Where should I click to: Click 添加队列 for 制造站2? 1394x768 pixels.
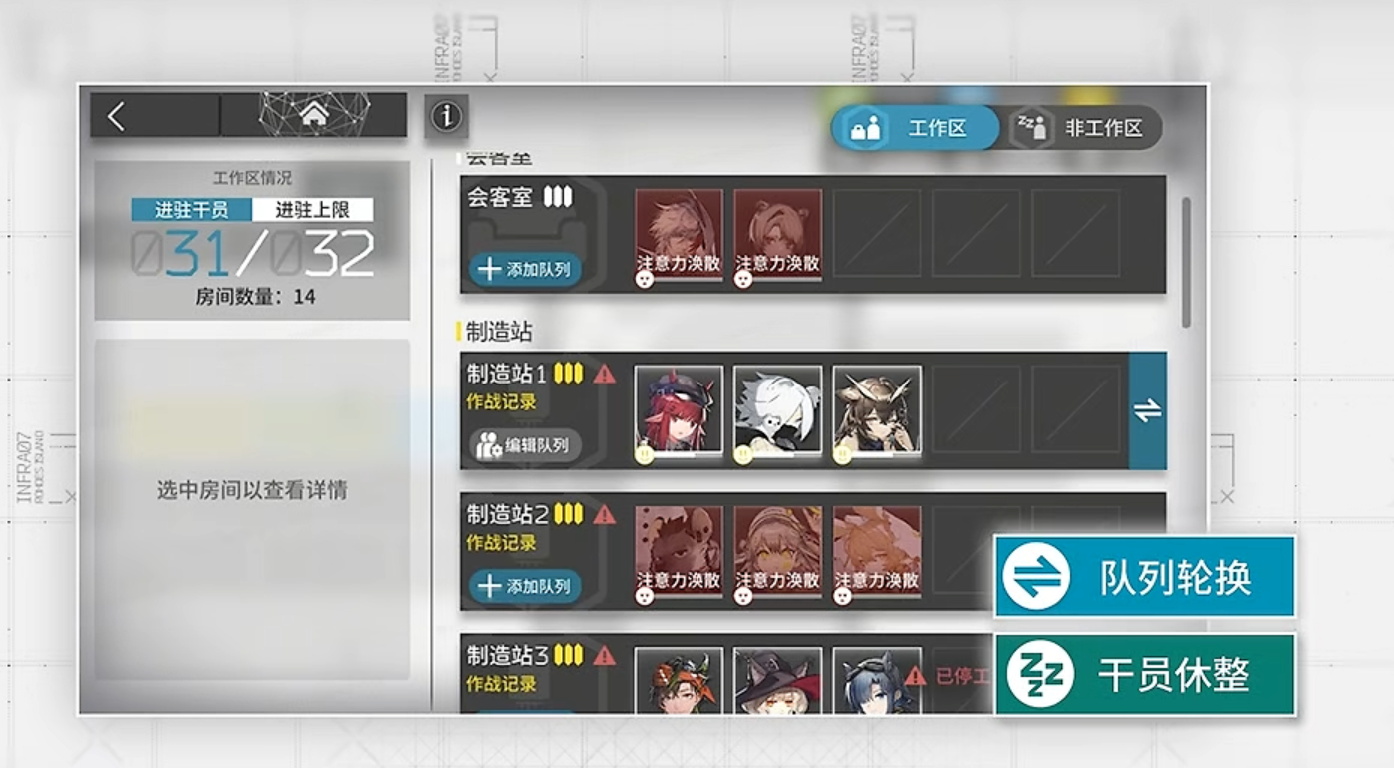pos(525,586)
